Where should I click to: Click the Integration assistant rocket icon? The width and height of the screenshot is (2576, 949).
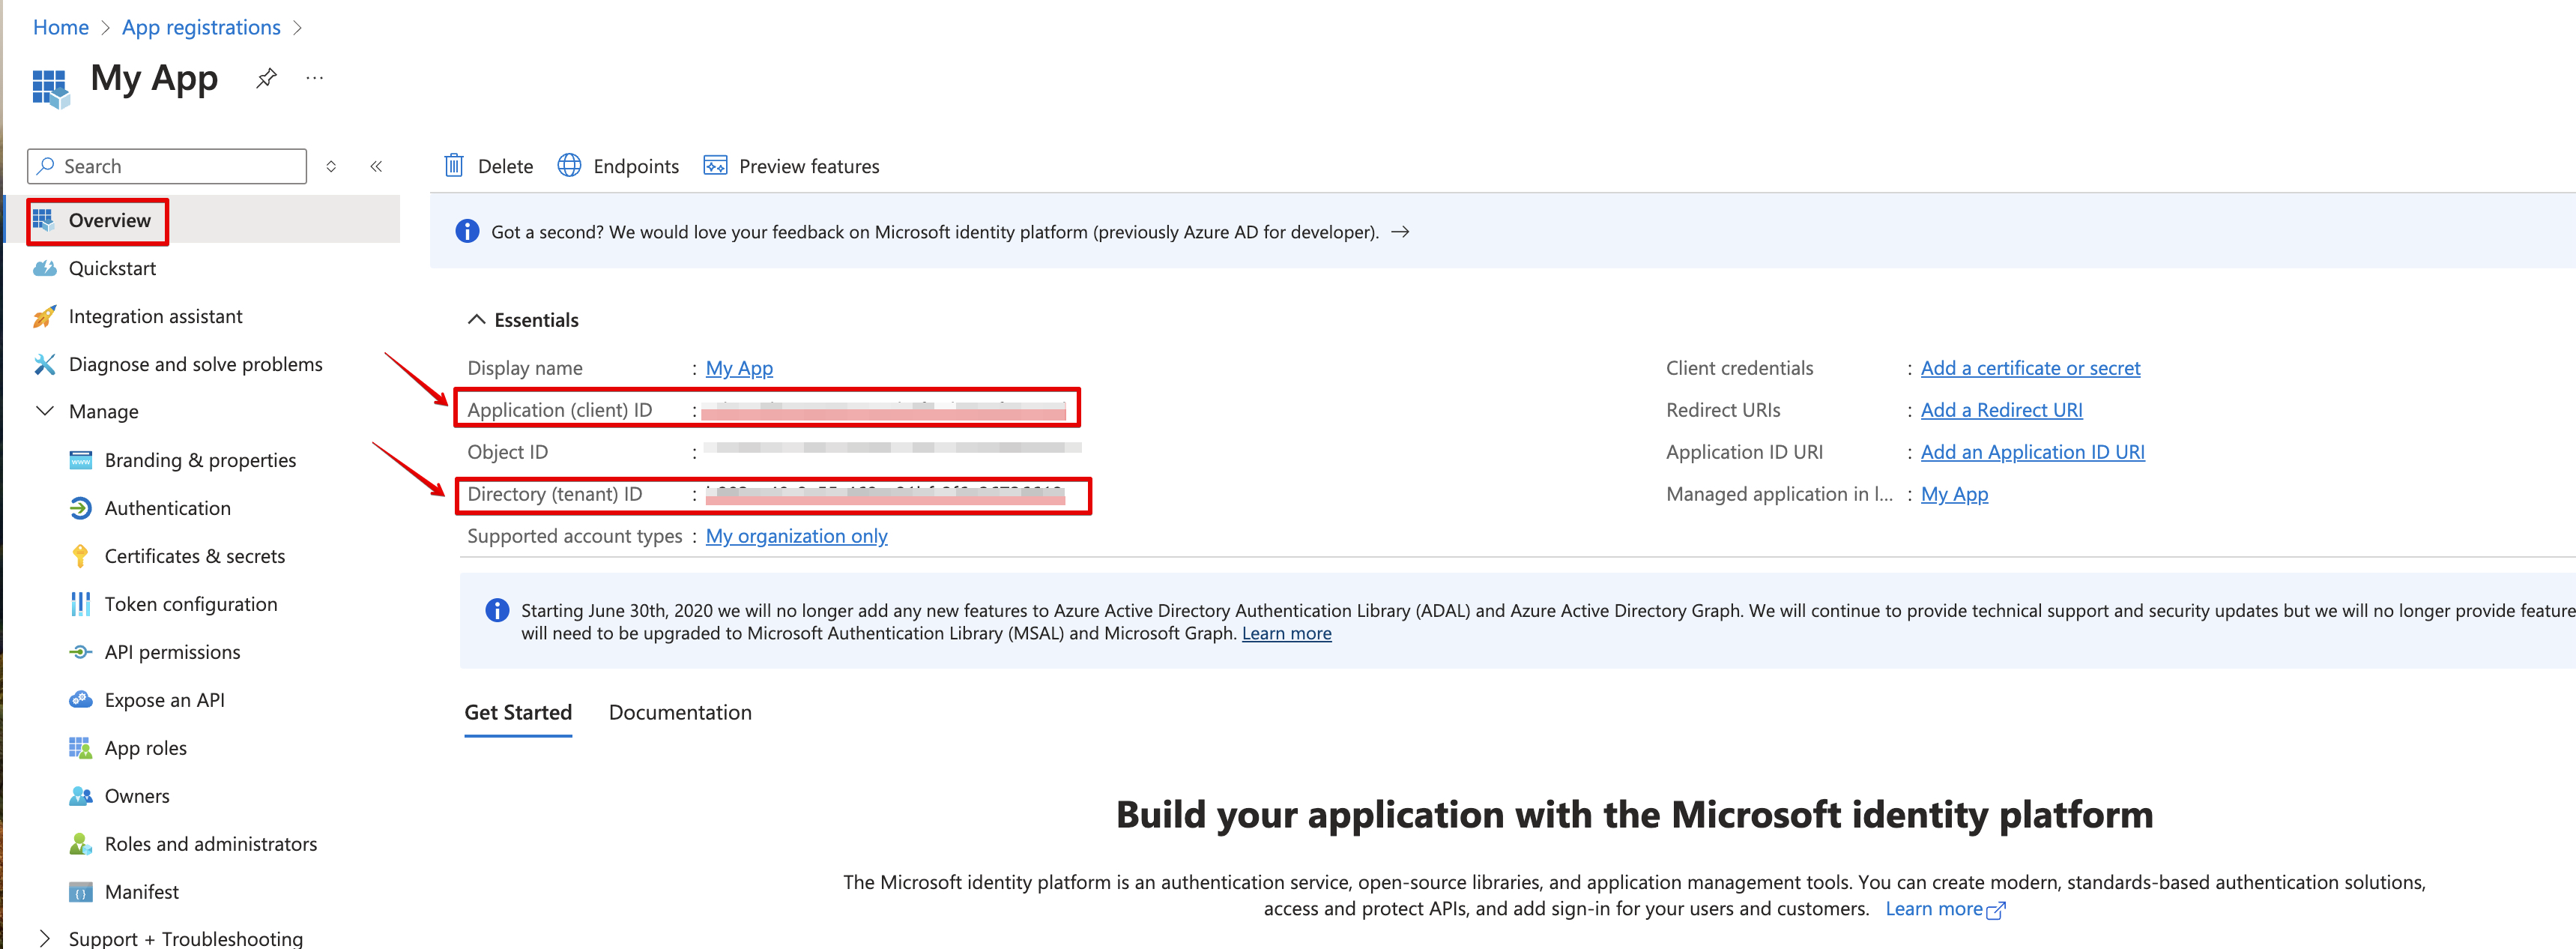[x=44, y=316]
